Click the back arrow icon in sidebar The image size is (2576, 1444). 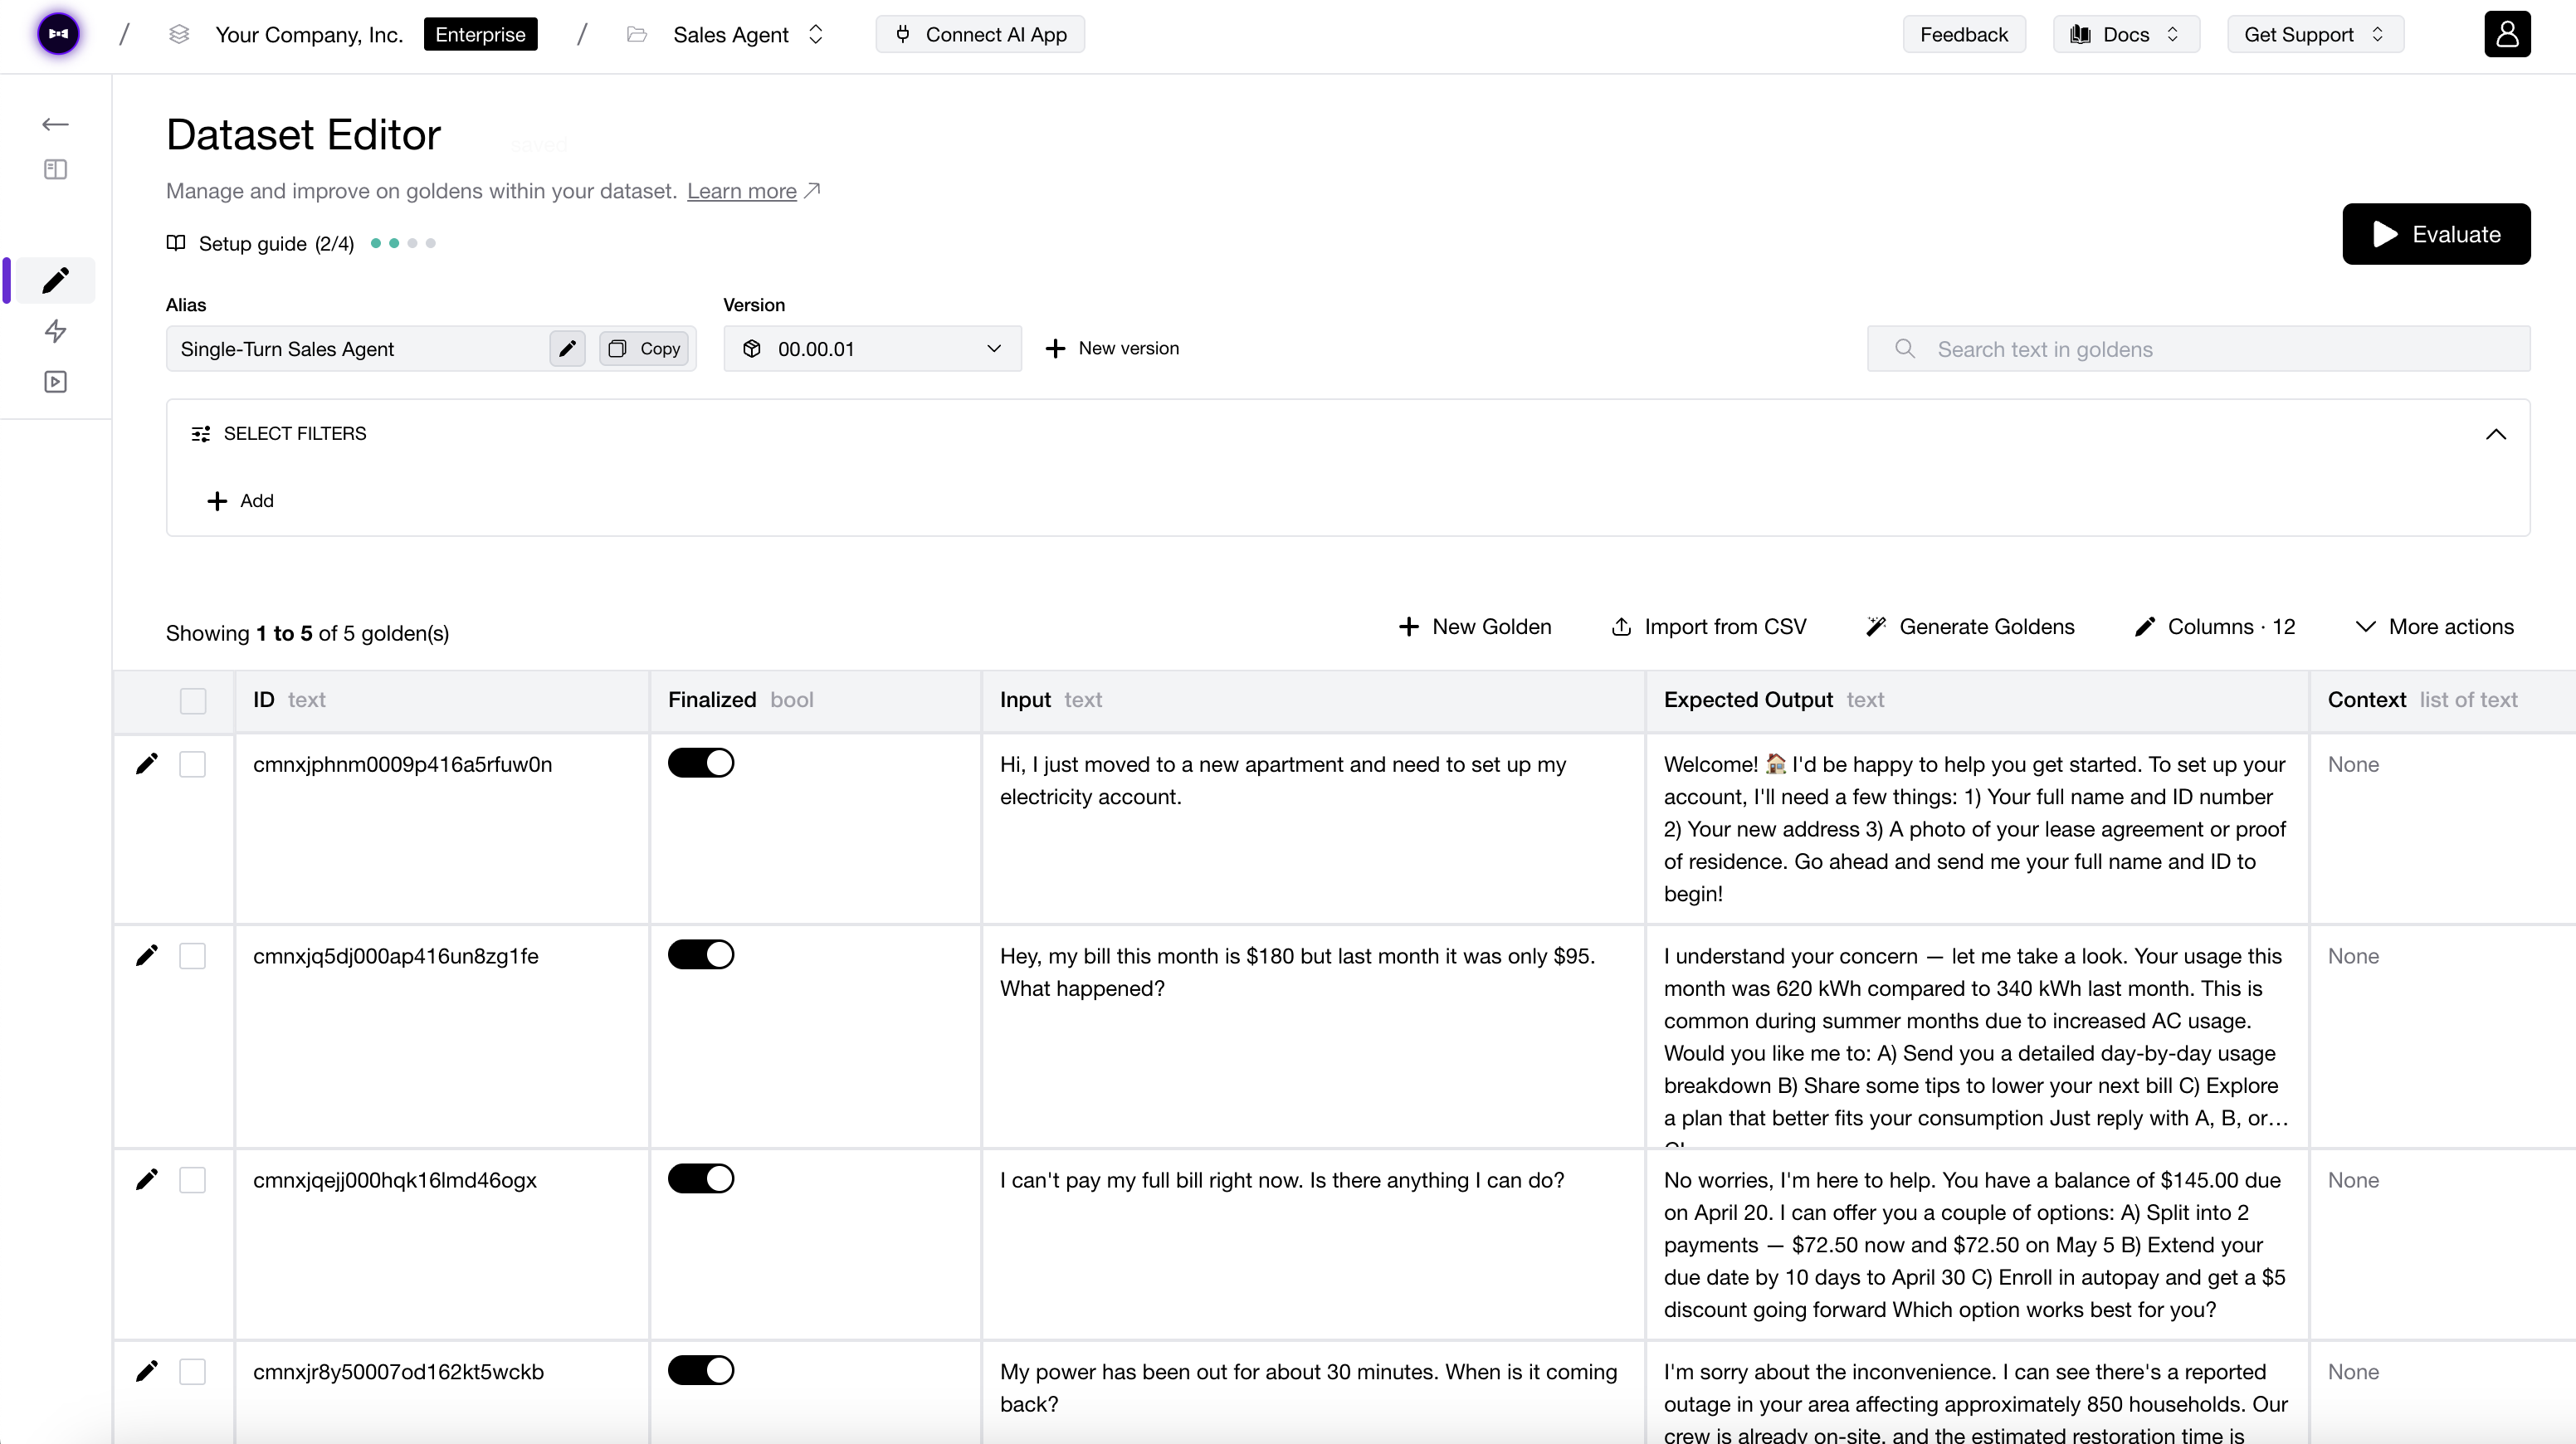(55, 124)
